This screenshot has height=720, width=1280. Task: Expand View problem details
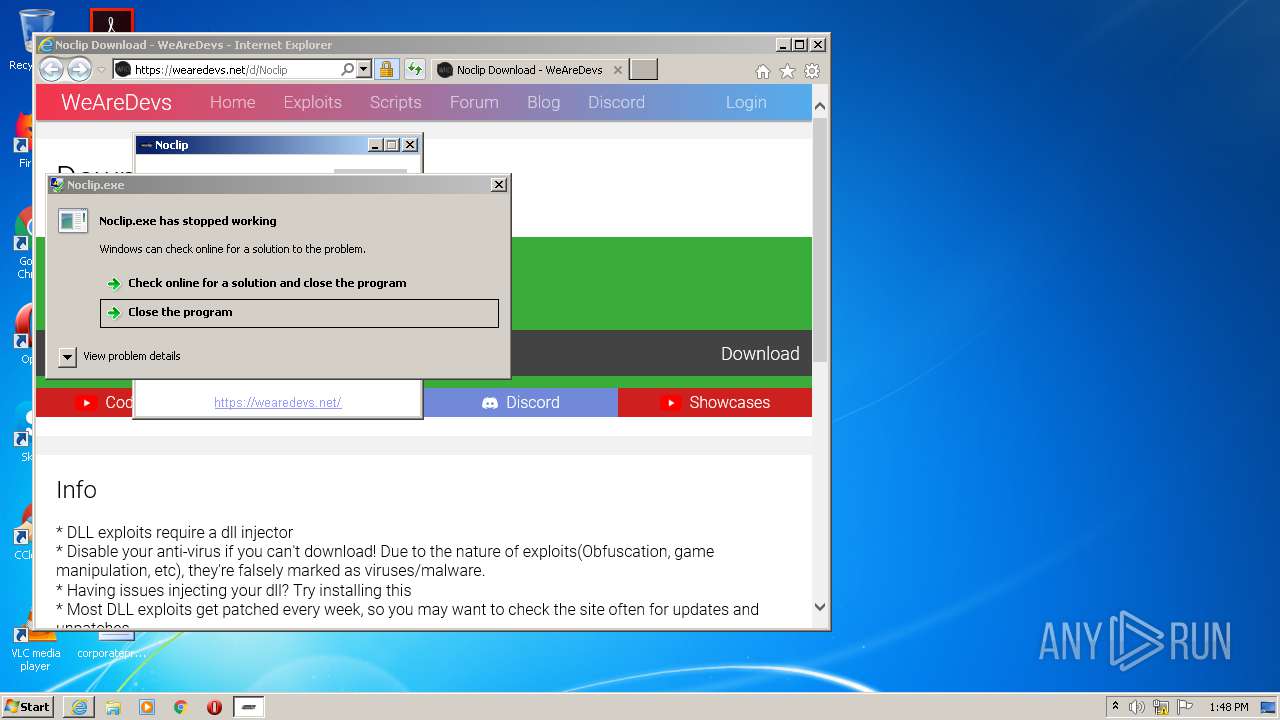120,357
